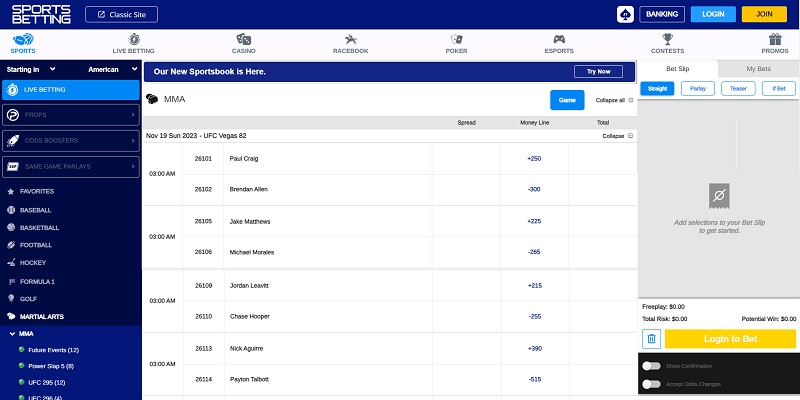Click the Baseball icon in the sidebar
The width and height of the screenshot is (800, 400).
point(11,210)
